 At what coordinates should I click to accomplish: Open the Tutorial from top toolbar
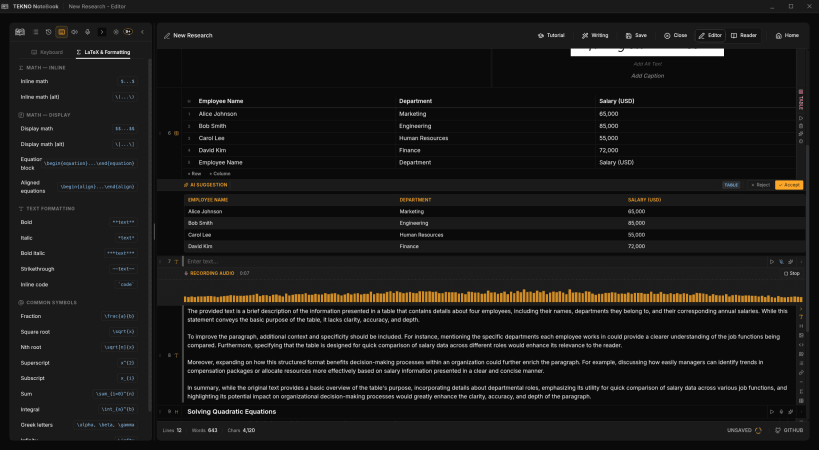tap(551, 35)
